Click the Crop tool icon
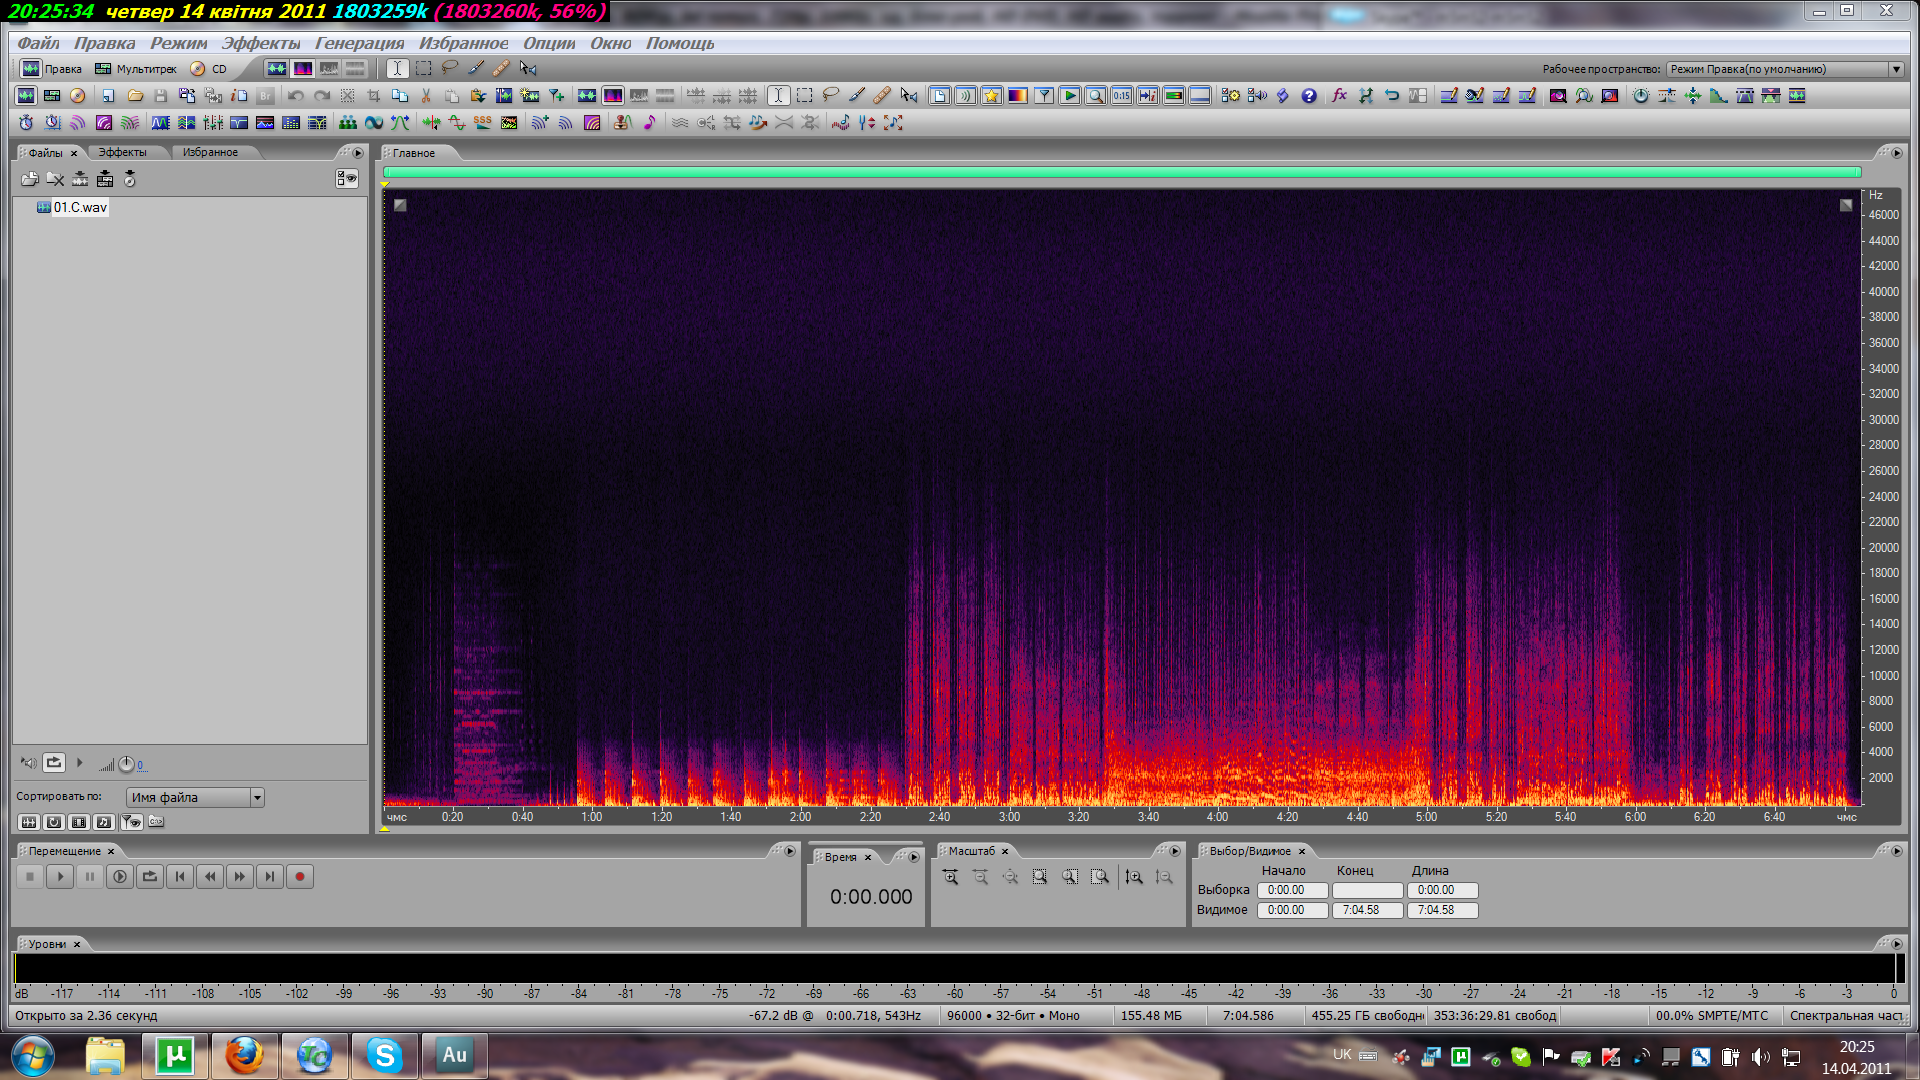This screenshot has height=1080, width=1920. (374, 96)
